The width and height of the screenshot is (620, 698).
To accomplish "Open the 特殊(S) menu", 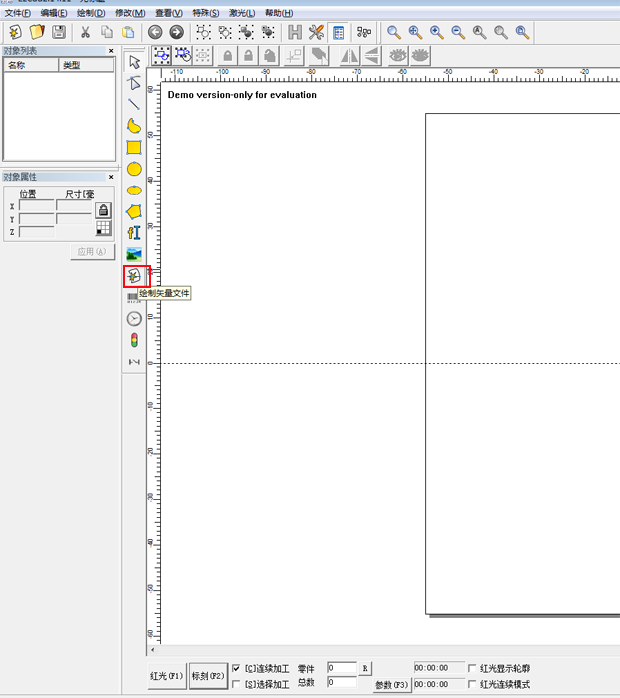I will pos(206,13).
